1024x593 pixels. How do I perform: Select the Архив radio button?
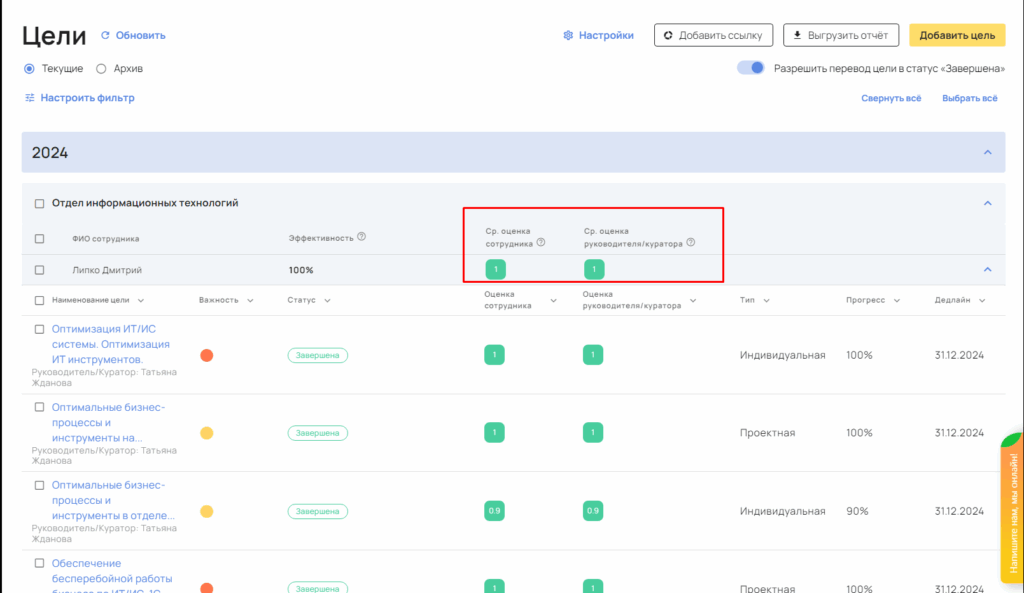pyautogui.click(x=101, y=69)
